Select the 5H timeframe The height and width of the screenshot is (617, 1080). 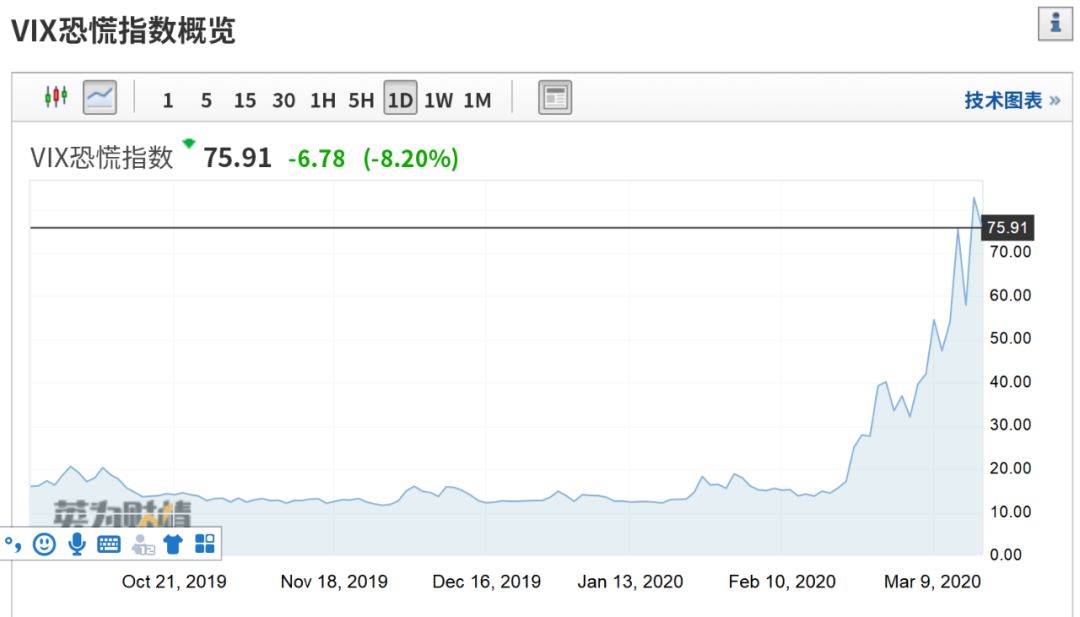click(361, 101)
